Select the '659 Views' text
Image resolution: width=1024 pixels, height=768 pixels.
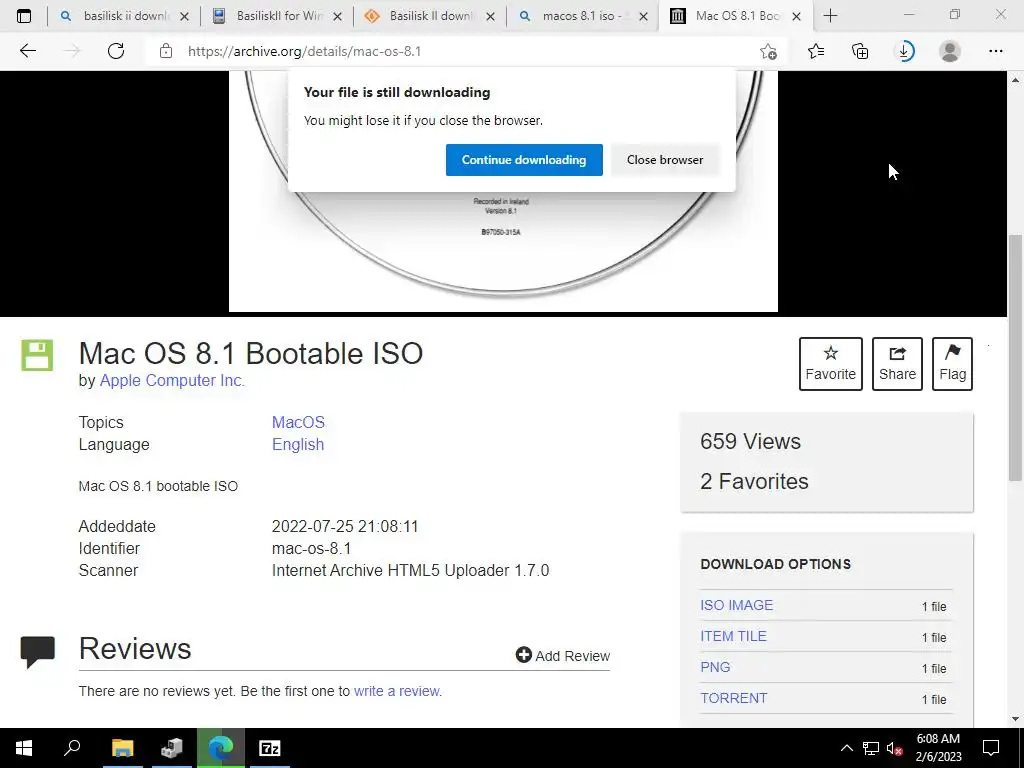(750, 441)
